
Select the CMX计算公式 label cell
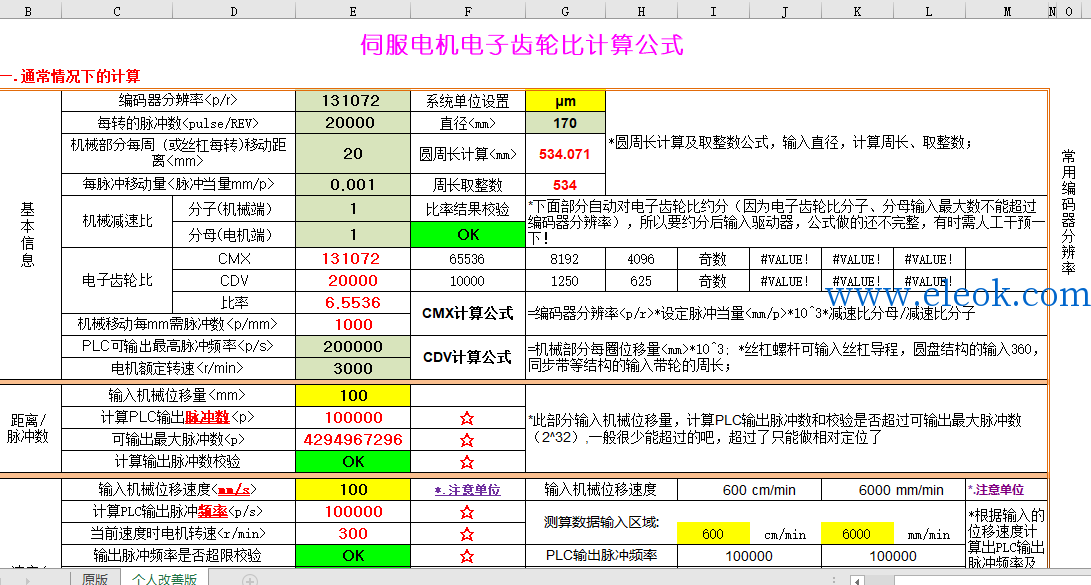[x=468, y=314]
